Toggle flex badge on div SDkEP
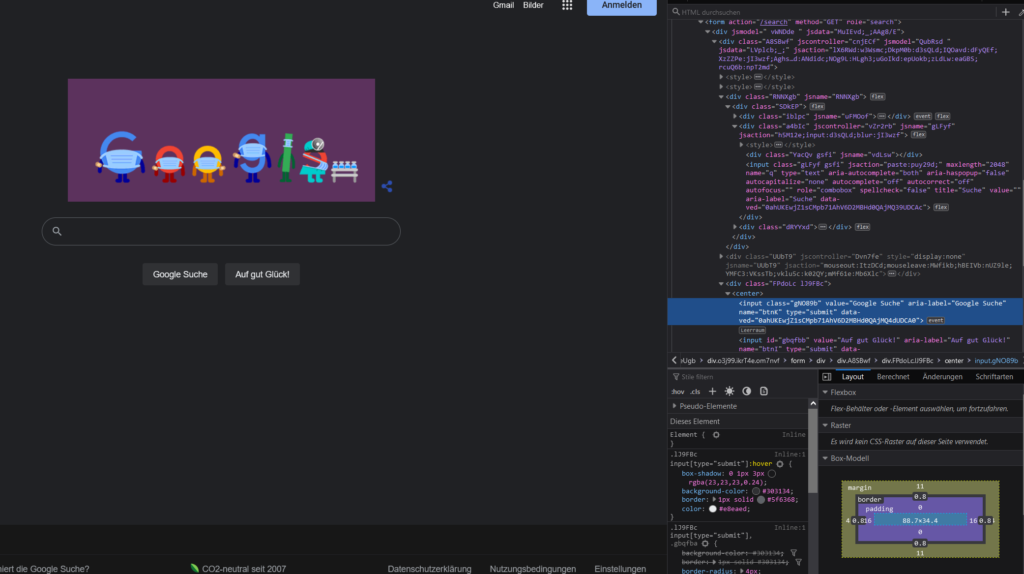The width and height of the screenshot is (1024, 574). 817,106
